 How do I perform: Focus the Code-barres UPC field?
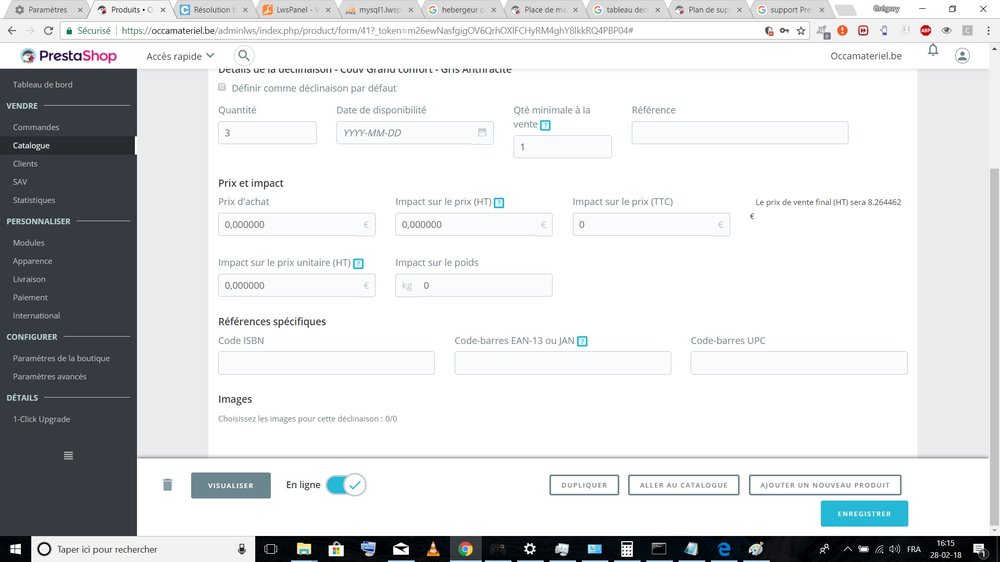798,363
